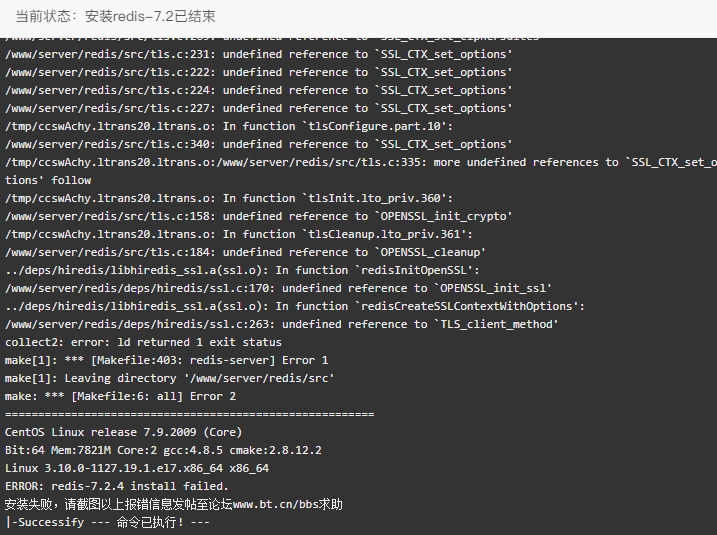Click the status header 安装redis-7.2已结束
Viewport: 717px width, 535px height.
click(x=150, y=16)
